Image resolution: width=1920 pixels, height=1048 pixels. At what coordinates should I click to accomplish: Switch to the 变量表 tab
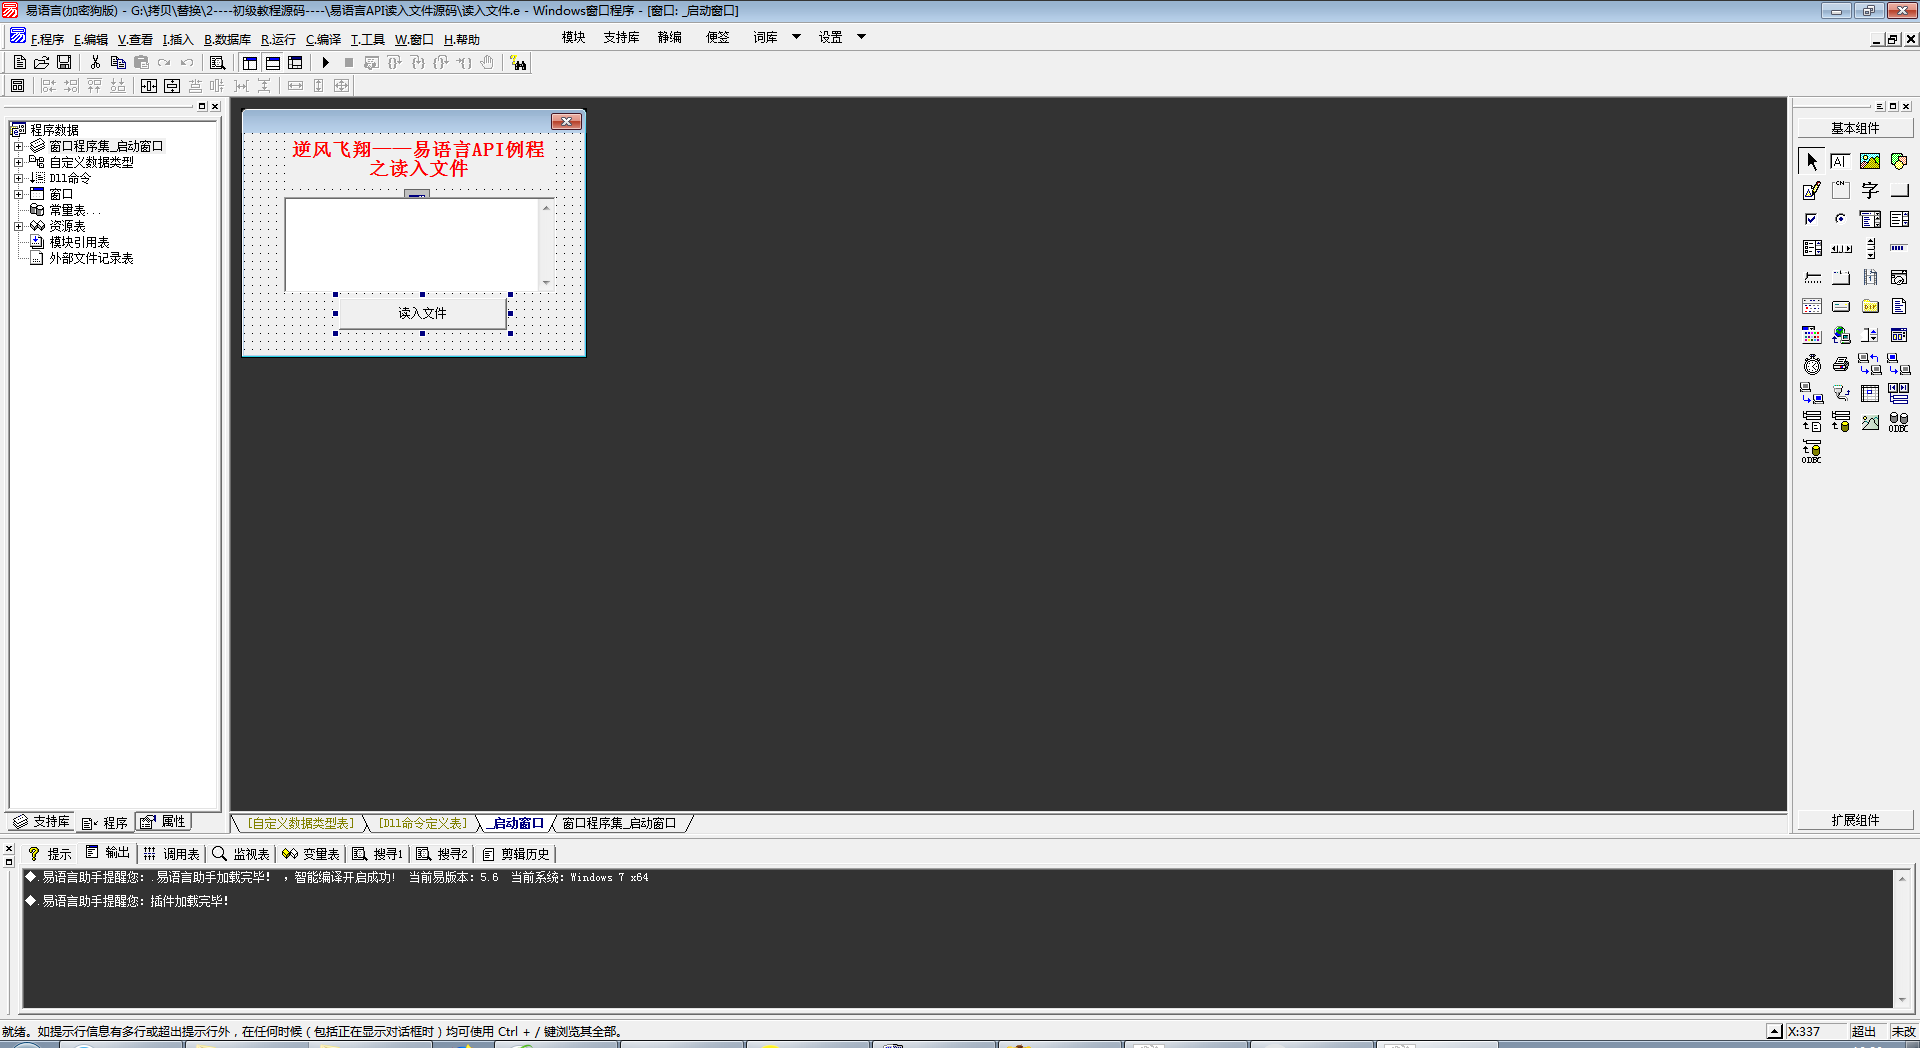pos(311,854)
